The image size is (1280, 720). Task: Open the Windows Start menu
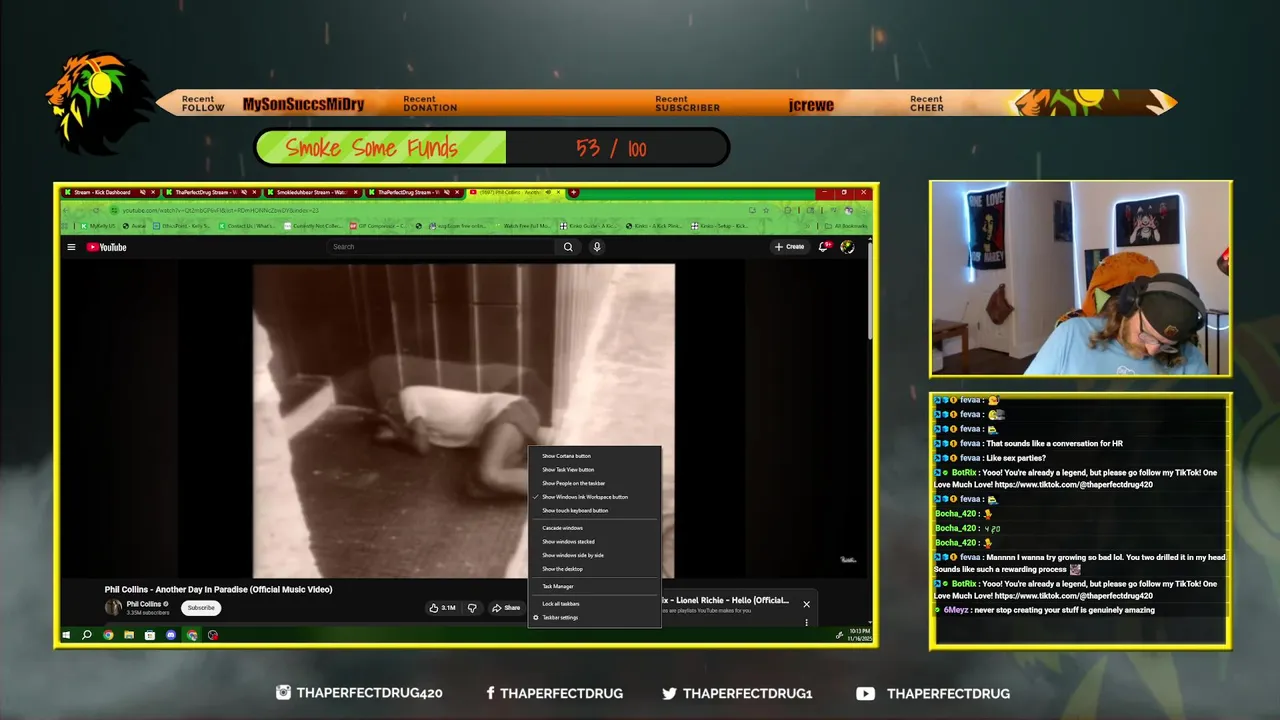coord(67,635)
